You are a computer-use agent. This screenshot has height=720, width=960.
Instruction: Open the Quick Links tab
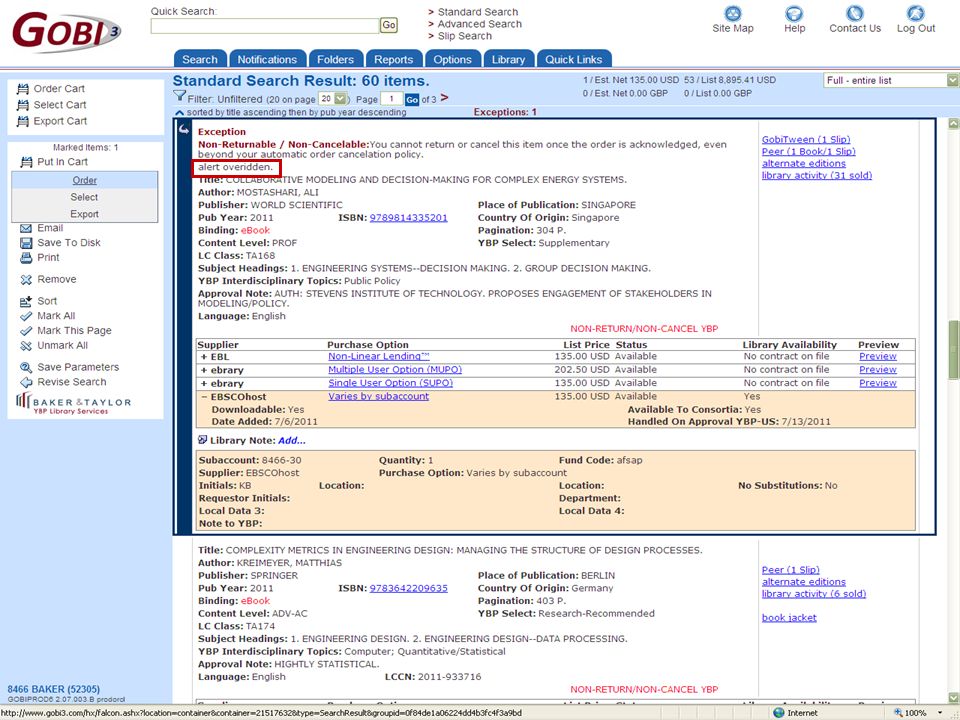(574, 59)
